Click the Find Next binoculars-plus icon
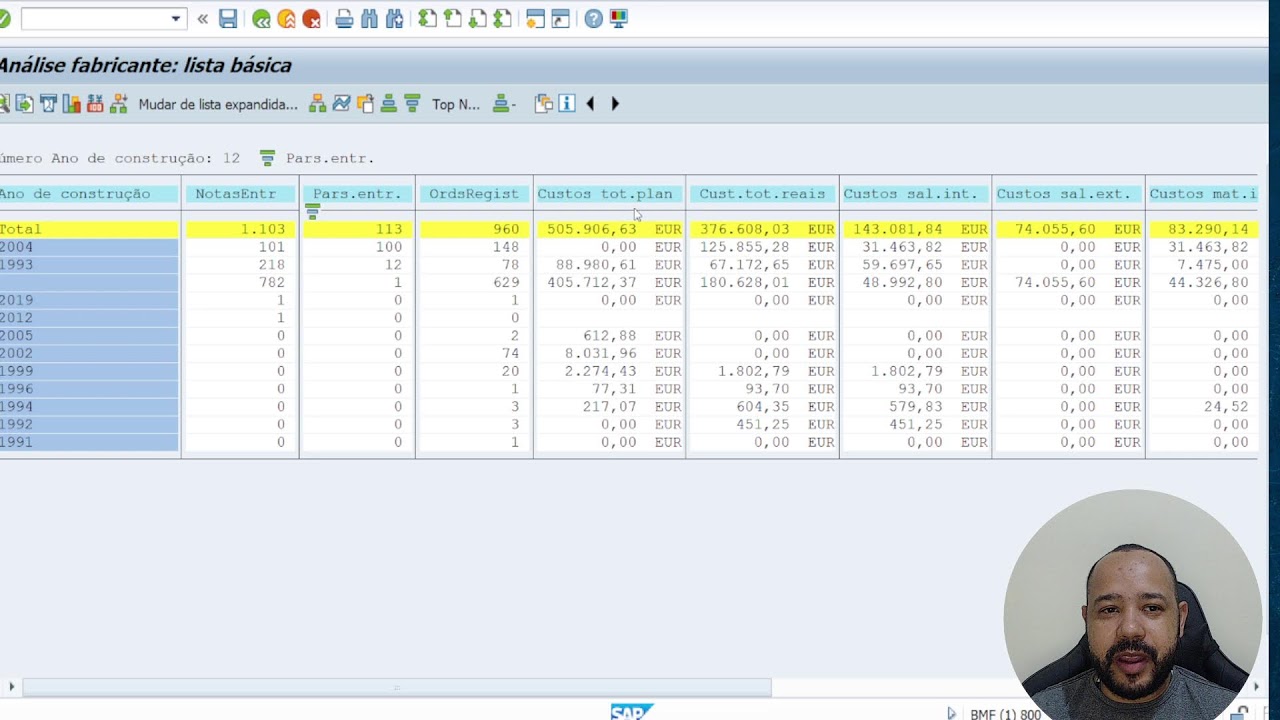1280x720 pixels. point(394,19)
